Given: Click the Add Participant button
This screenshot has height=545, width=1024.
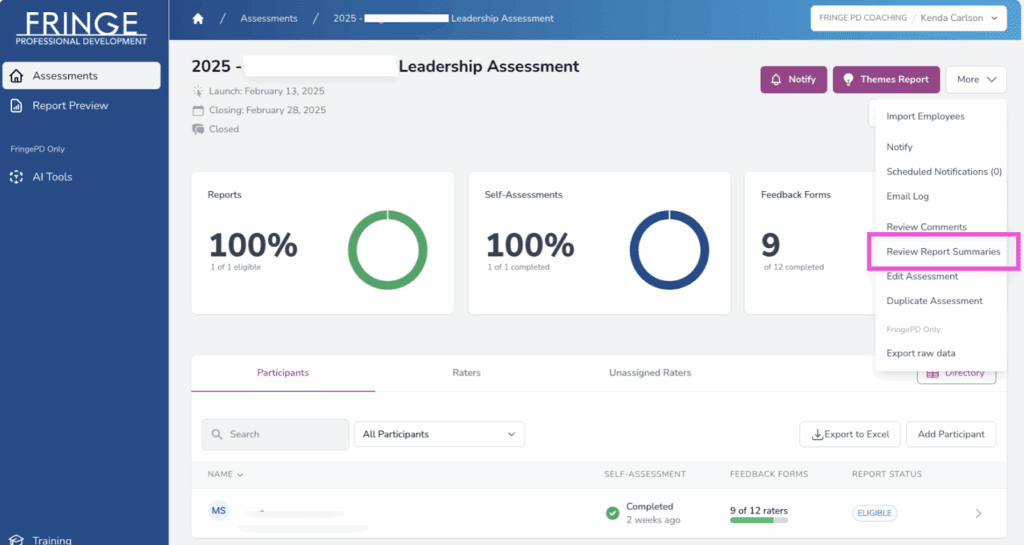Looking at the screenshot, I should (x=950, y=434).
